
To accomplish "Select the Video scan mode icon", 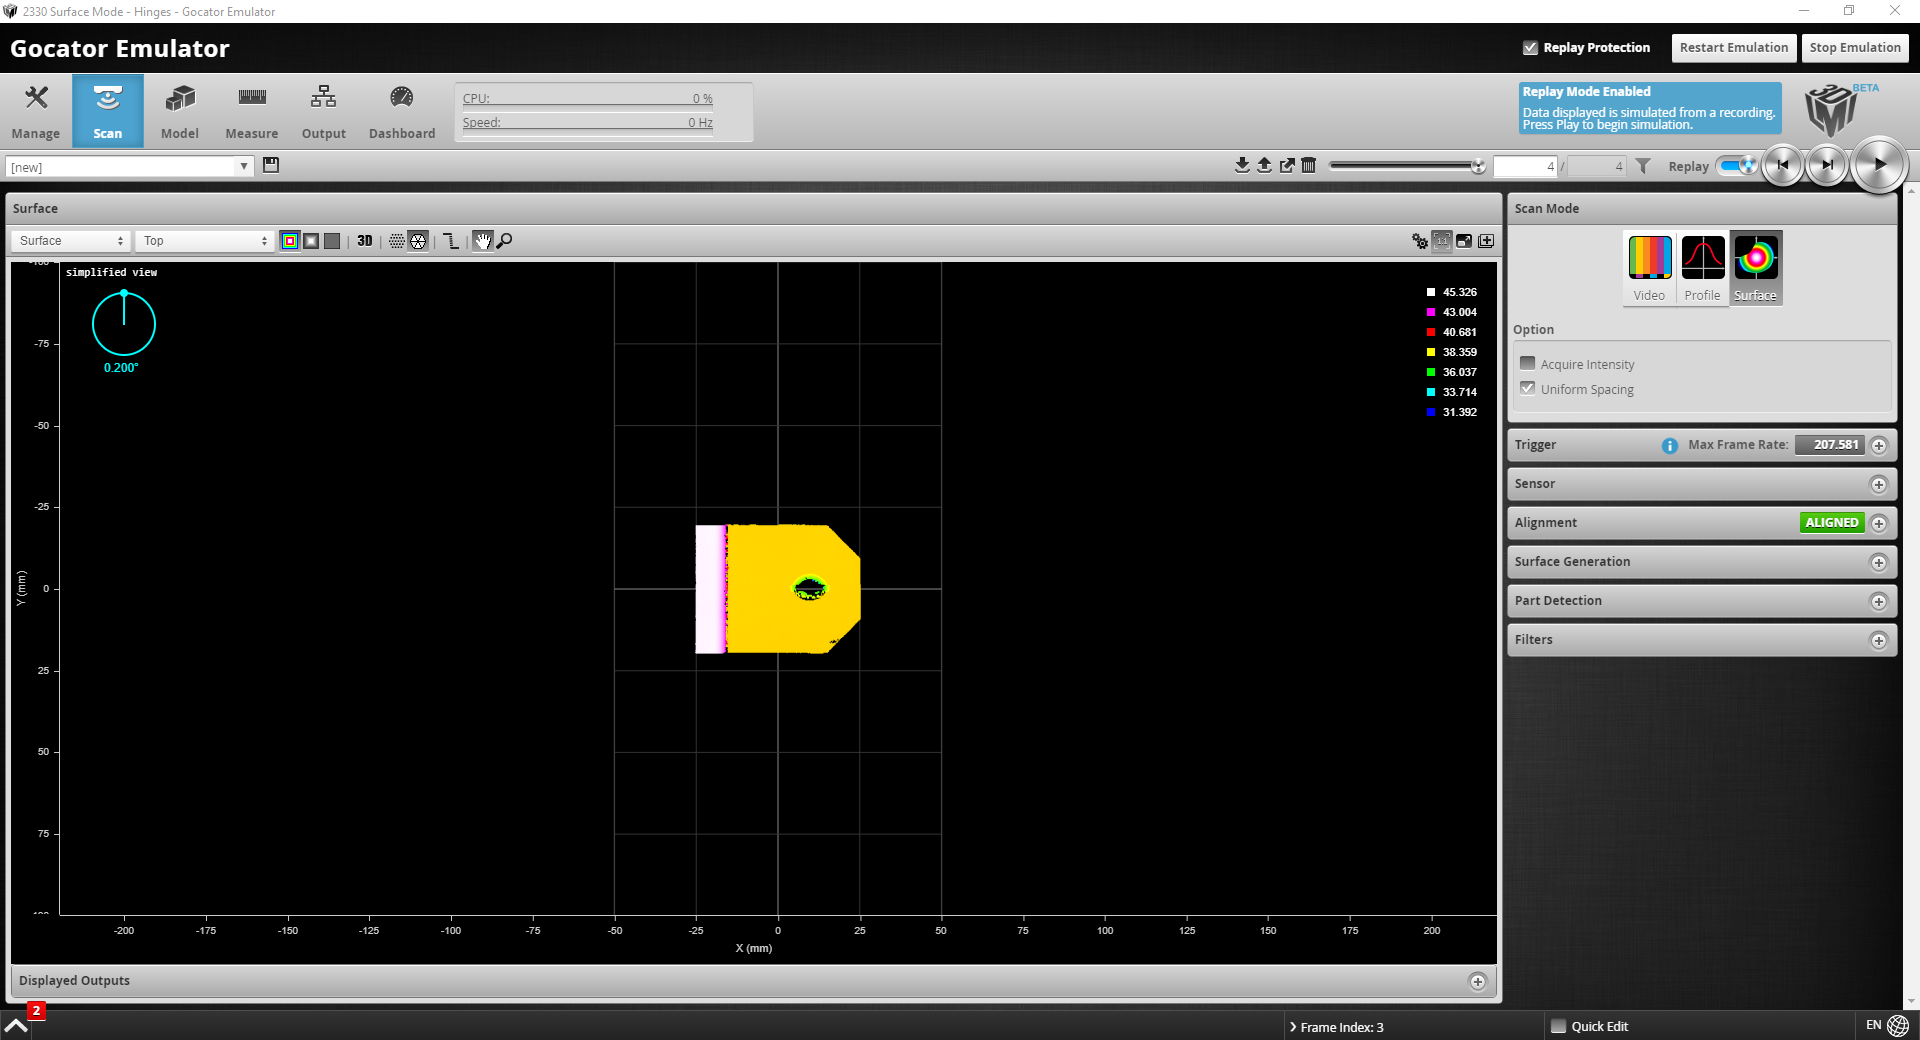I will [1649, 267].
